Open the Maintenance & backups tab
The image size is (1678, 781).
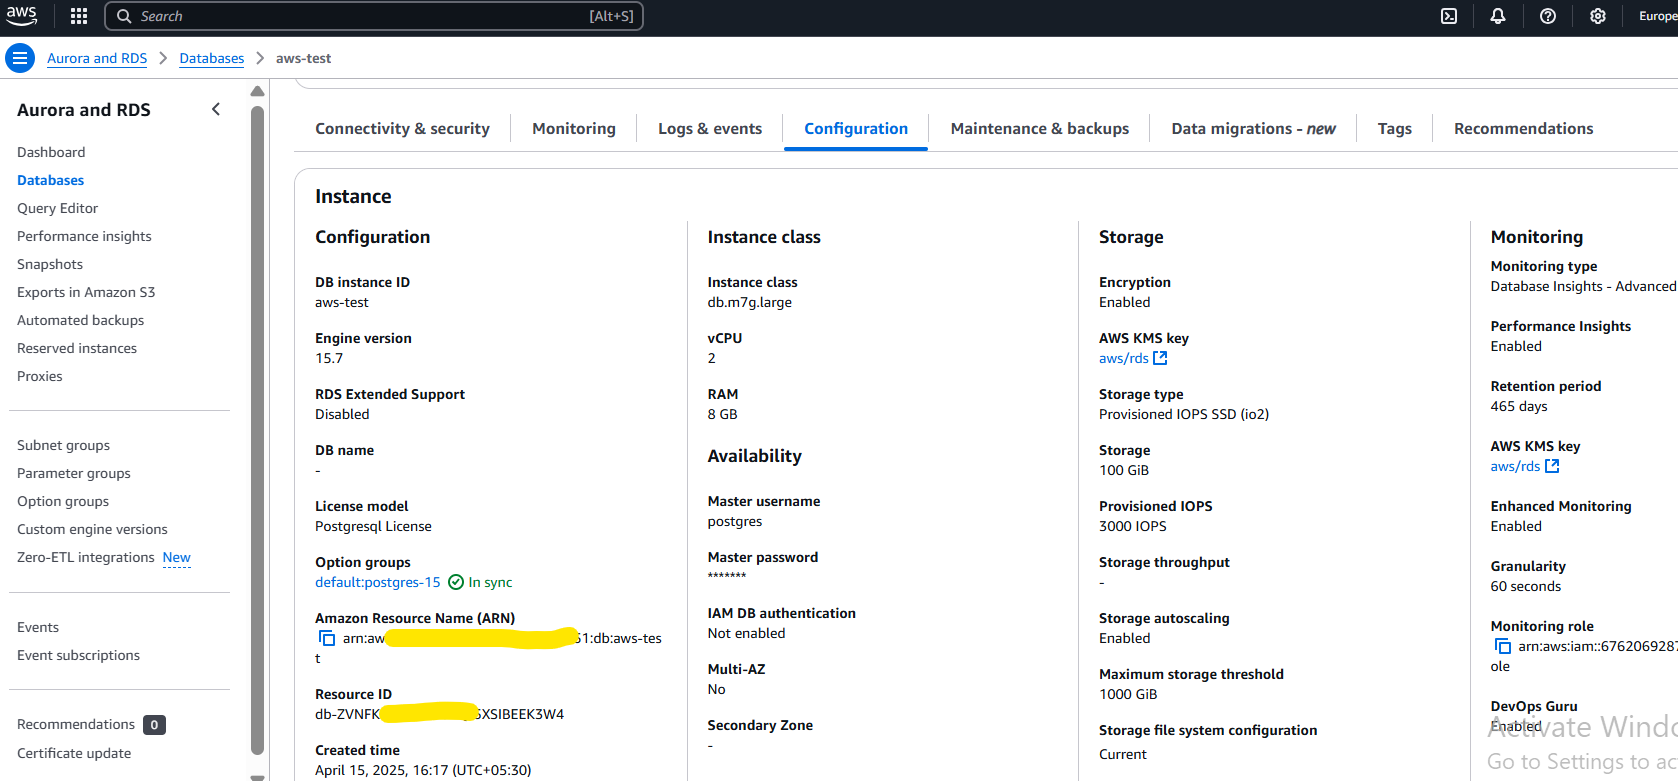1040,128
